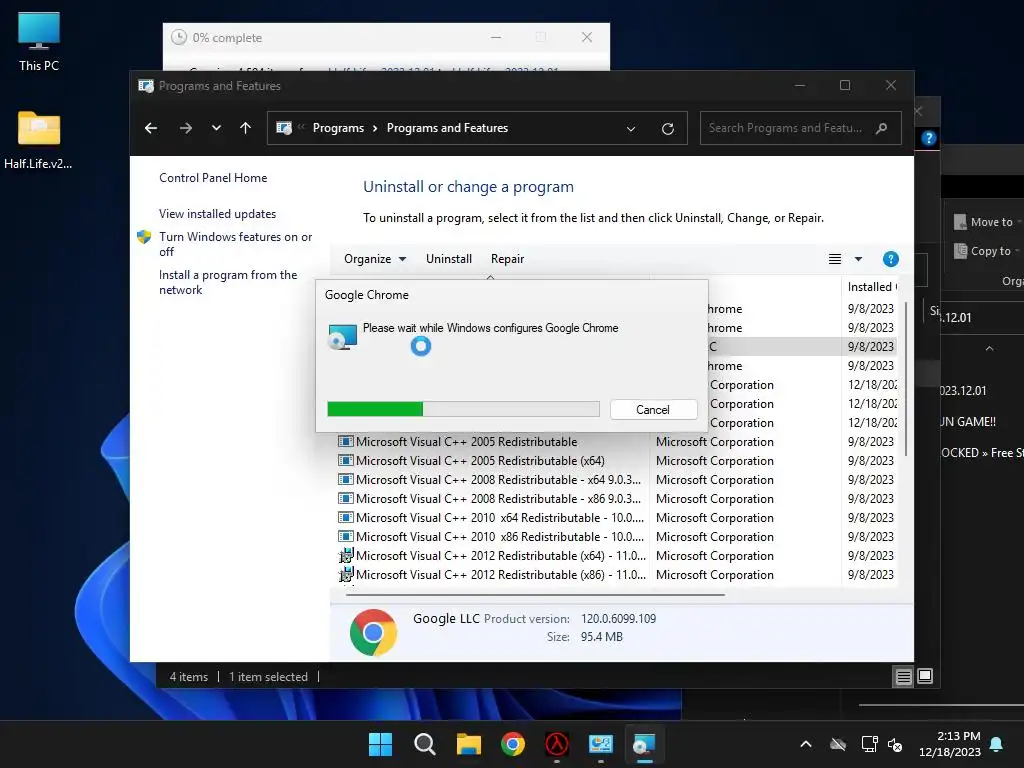Refresh the Programs and Features list
Image resolution: width=1024 pixels, height=768 pixels.
[x=667, y=129]
